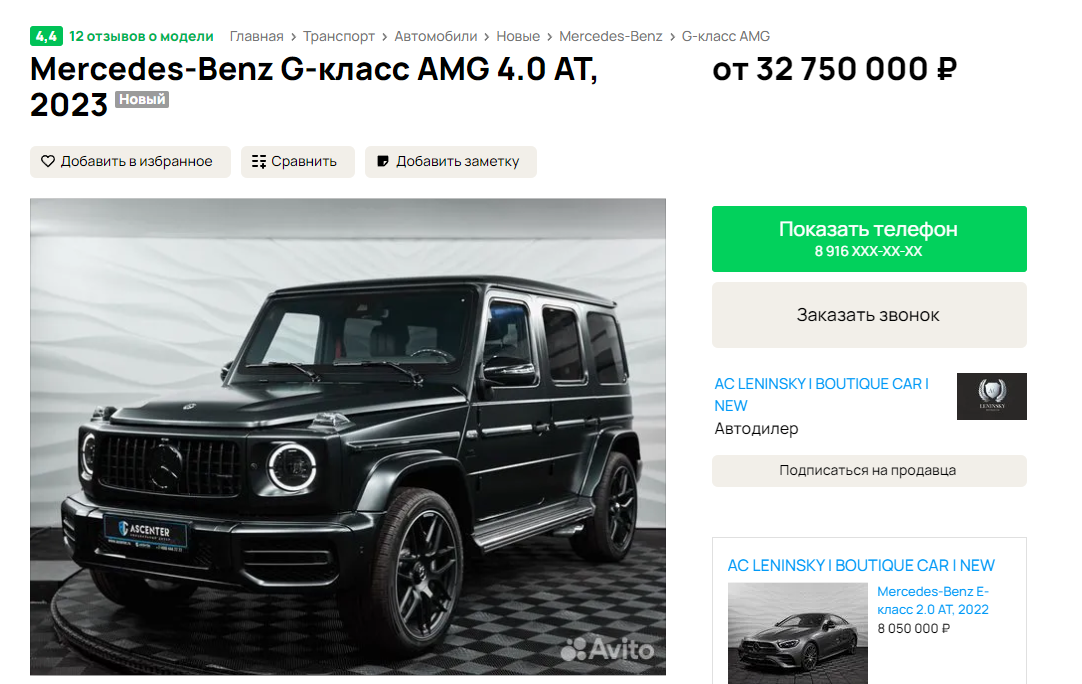Open the Транспорт breadcrumb
Viewport: 1082px width, 684px height.
pyautogui.click(x=339, y=36)
